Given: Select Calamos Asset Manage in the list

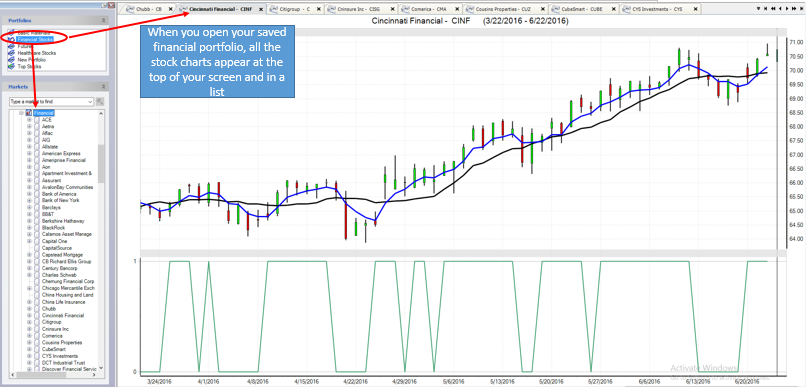Looking at the screenshot, I should [x=67, y=234].
